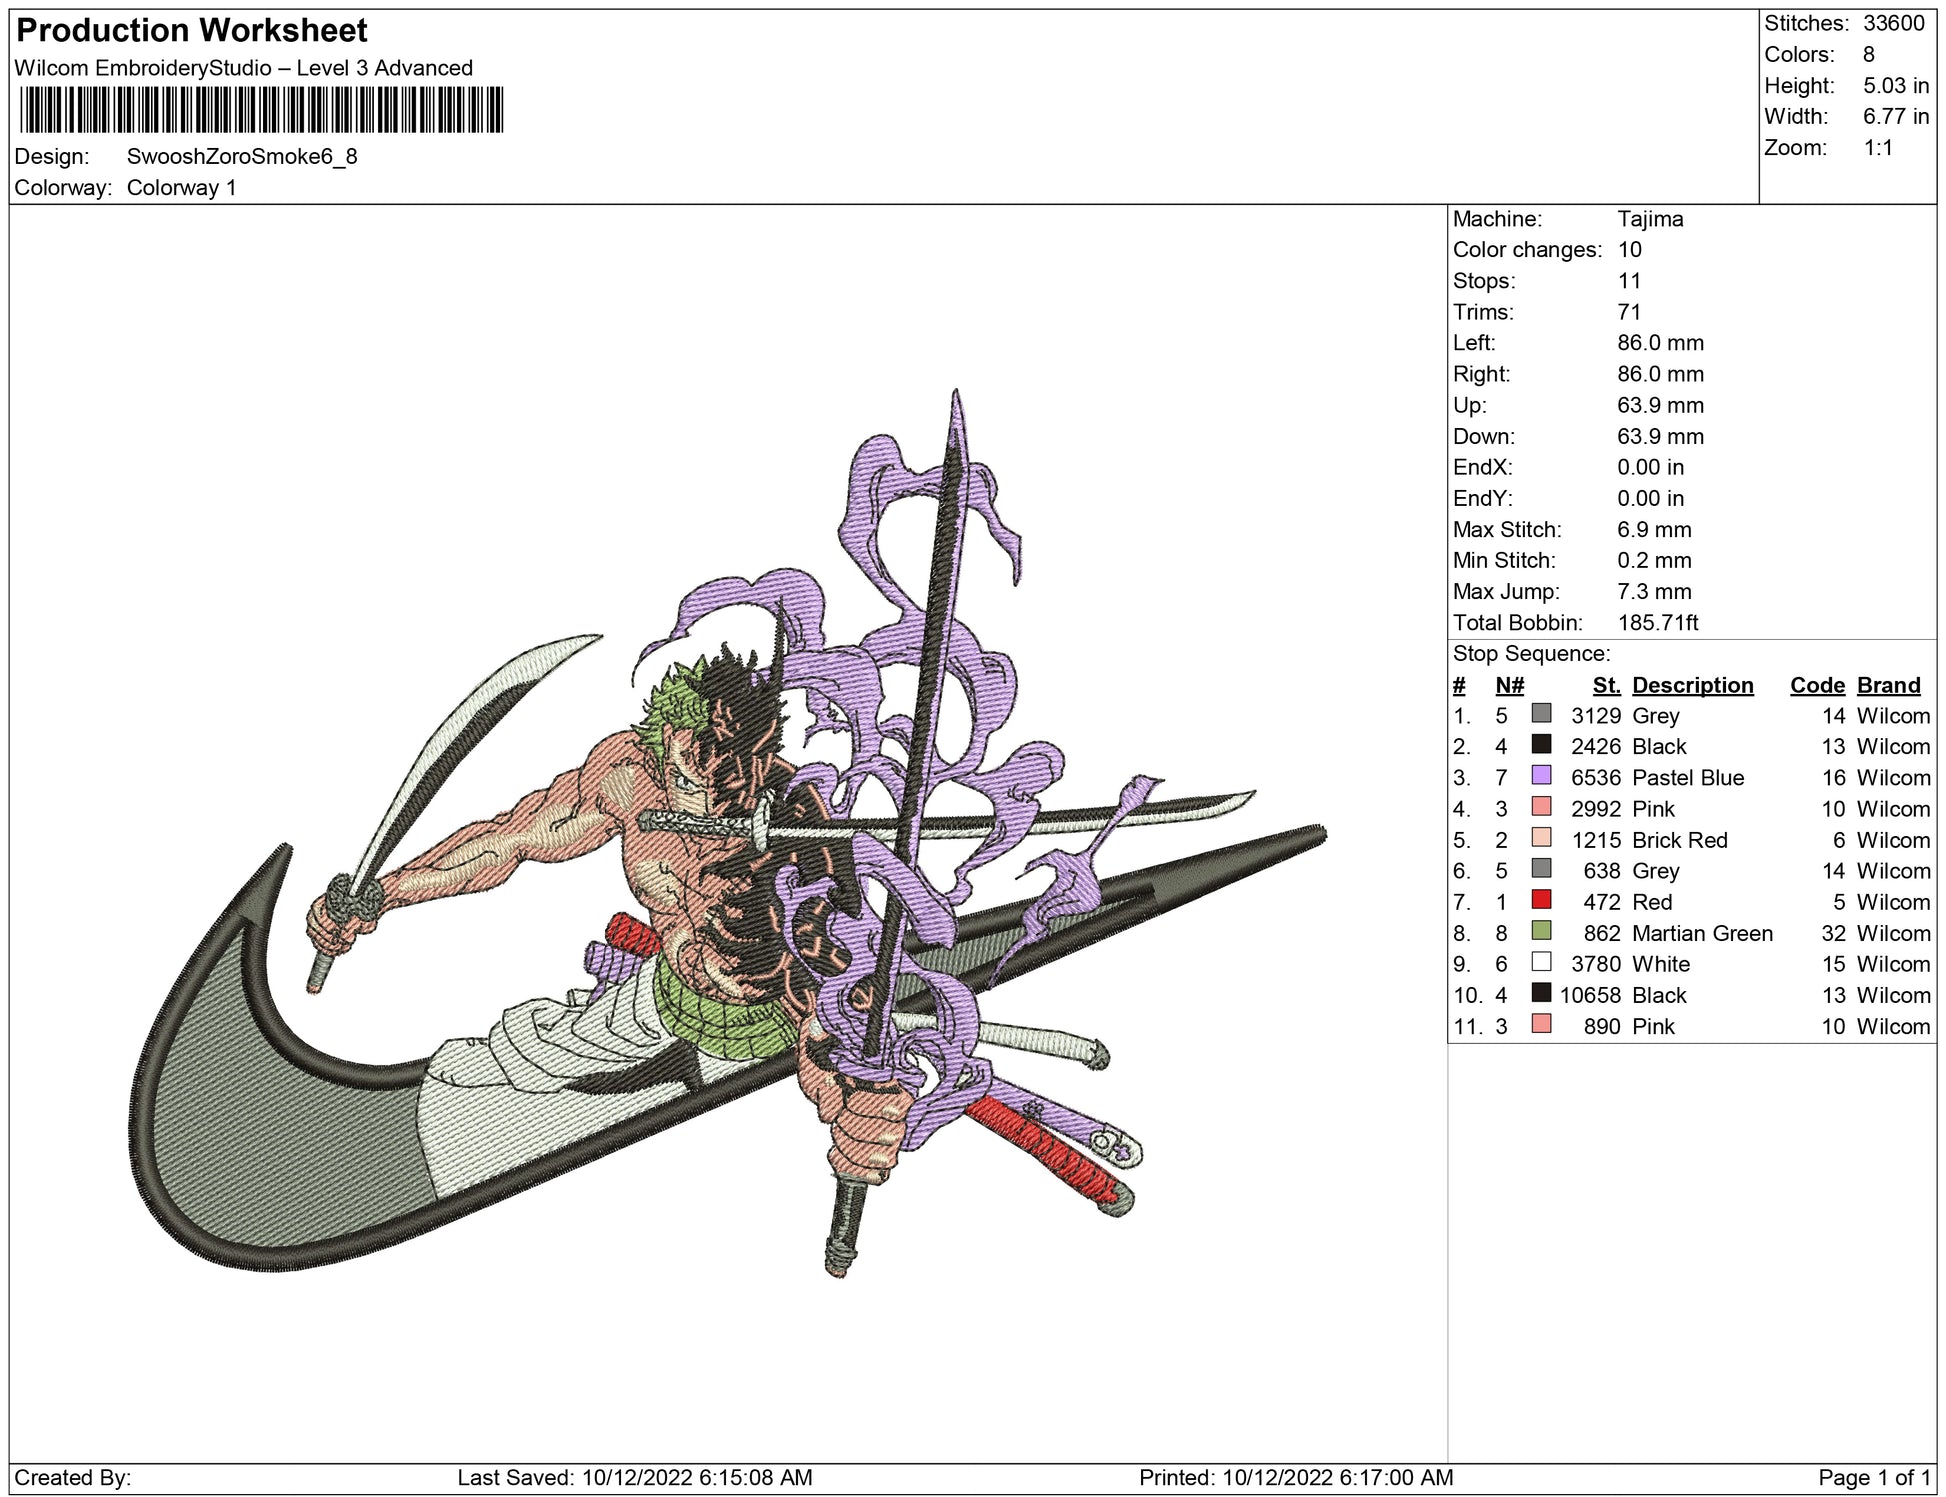Click the N# column header
Image resolution: width=1946 pixels, height=1497 pixels.
click(x=1509, y=685)
